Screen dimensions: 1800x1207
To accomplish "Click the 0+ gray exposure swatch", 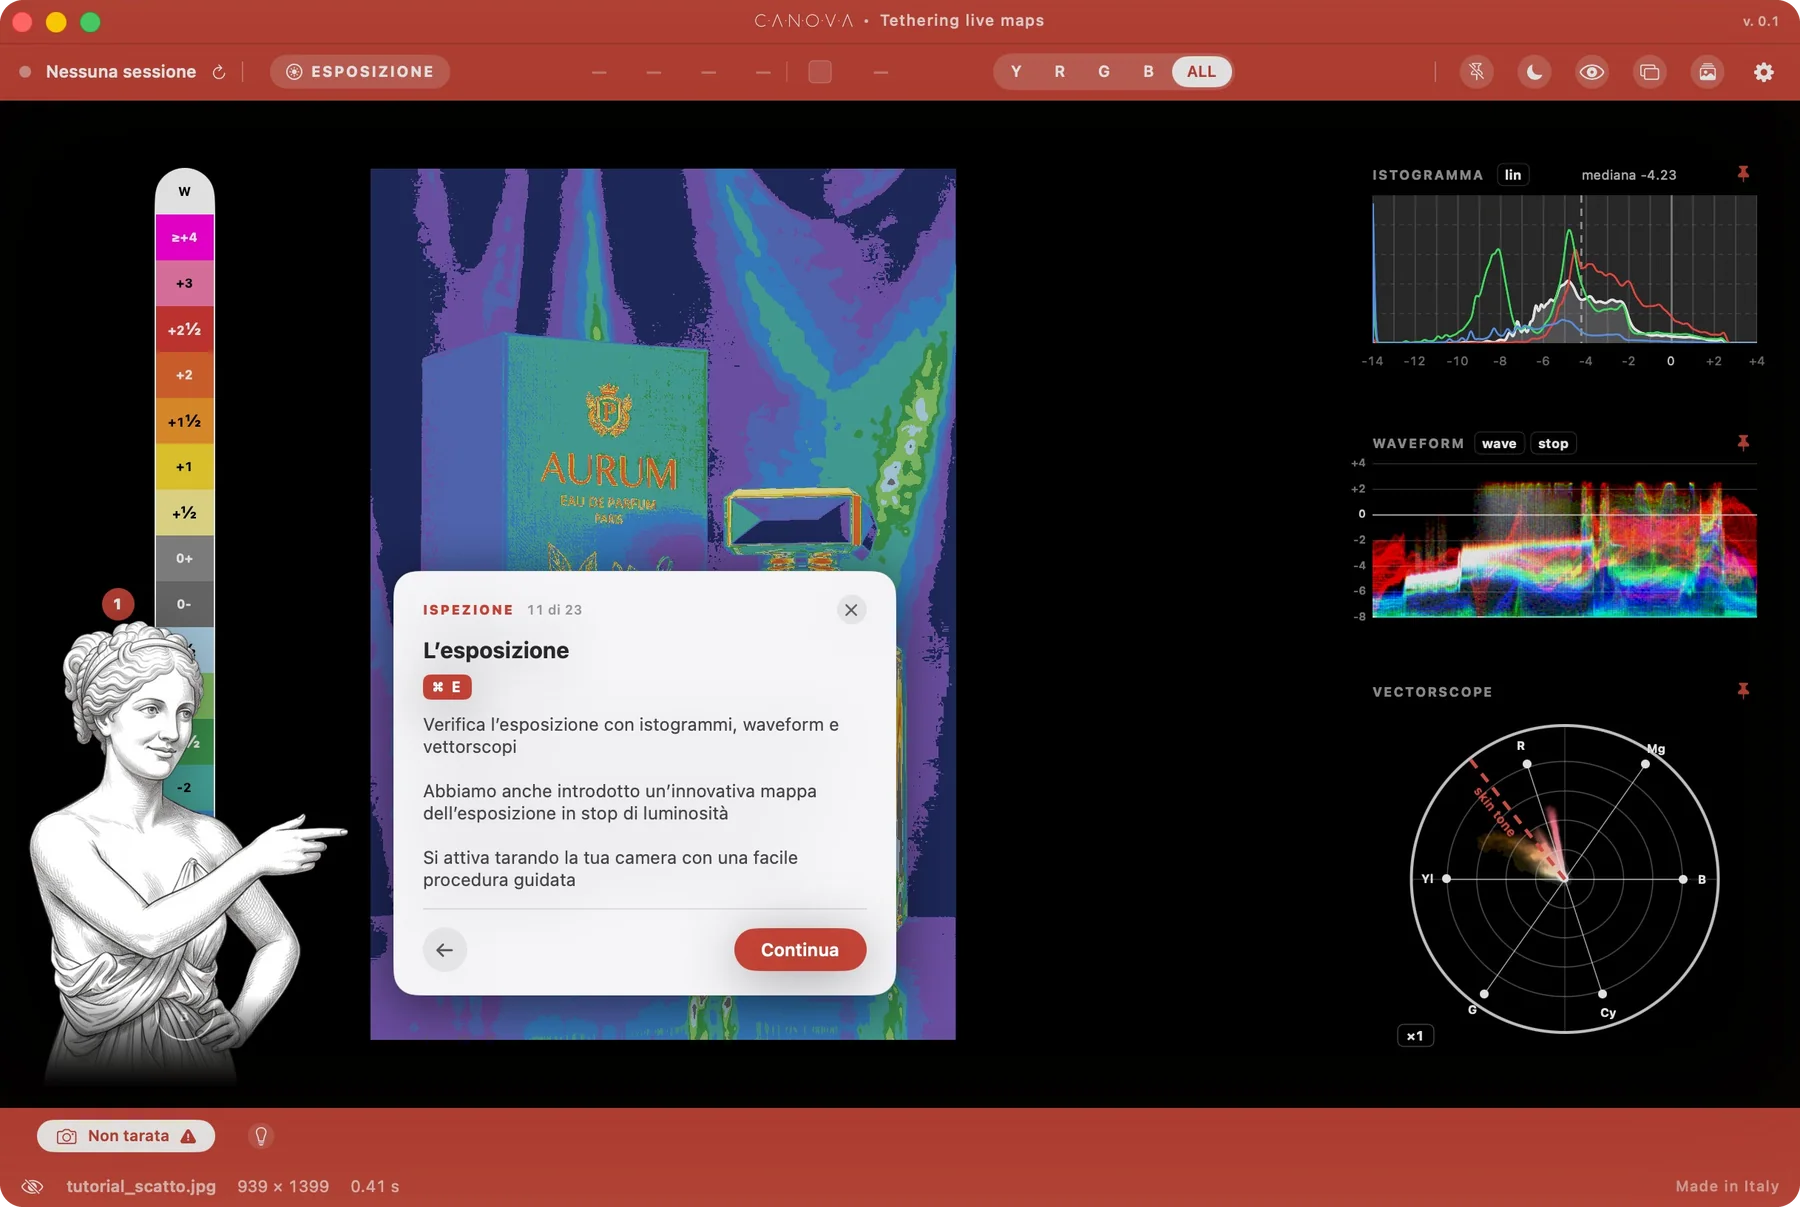I will (184, 558).
